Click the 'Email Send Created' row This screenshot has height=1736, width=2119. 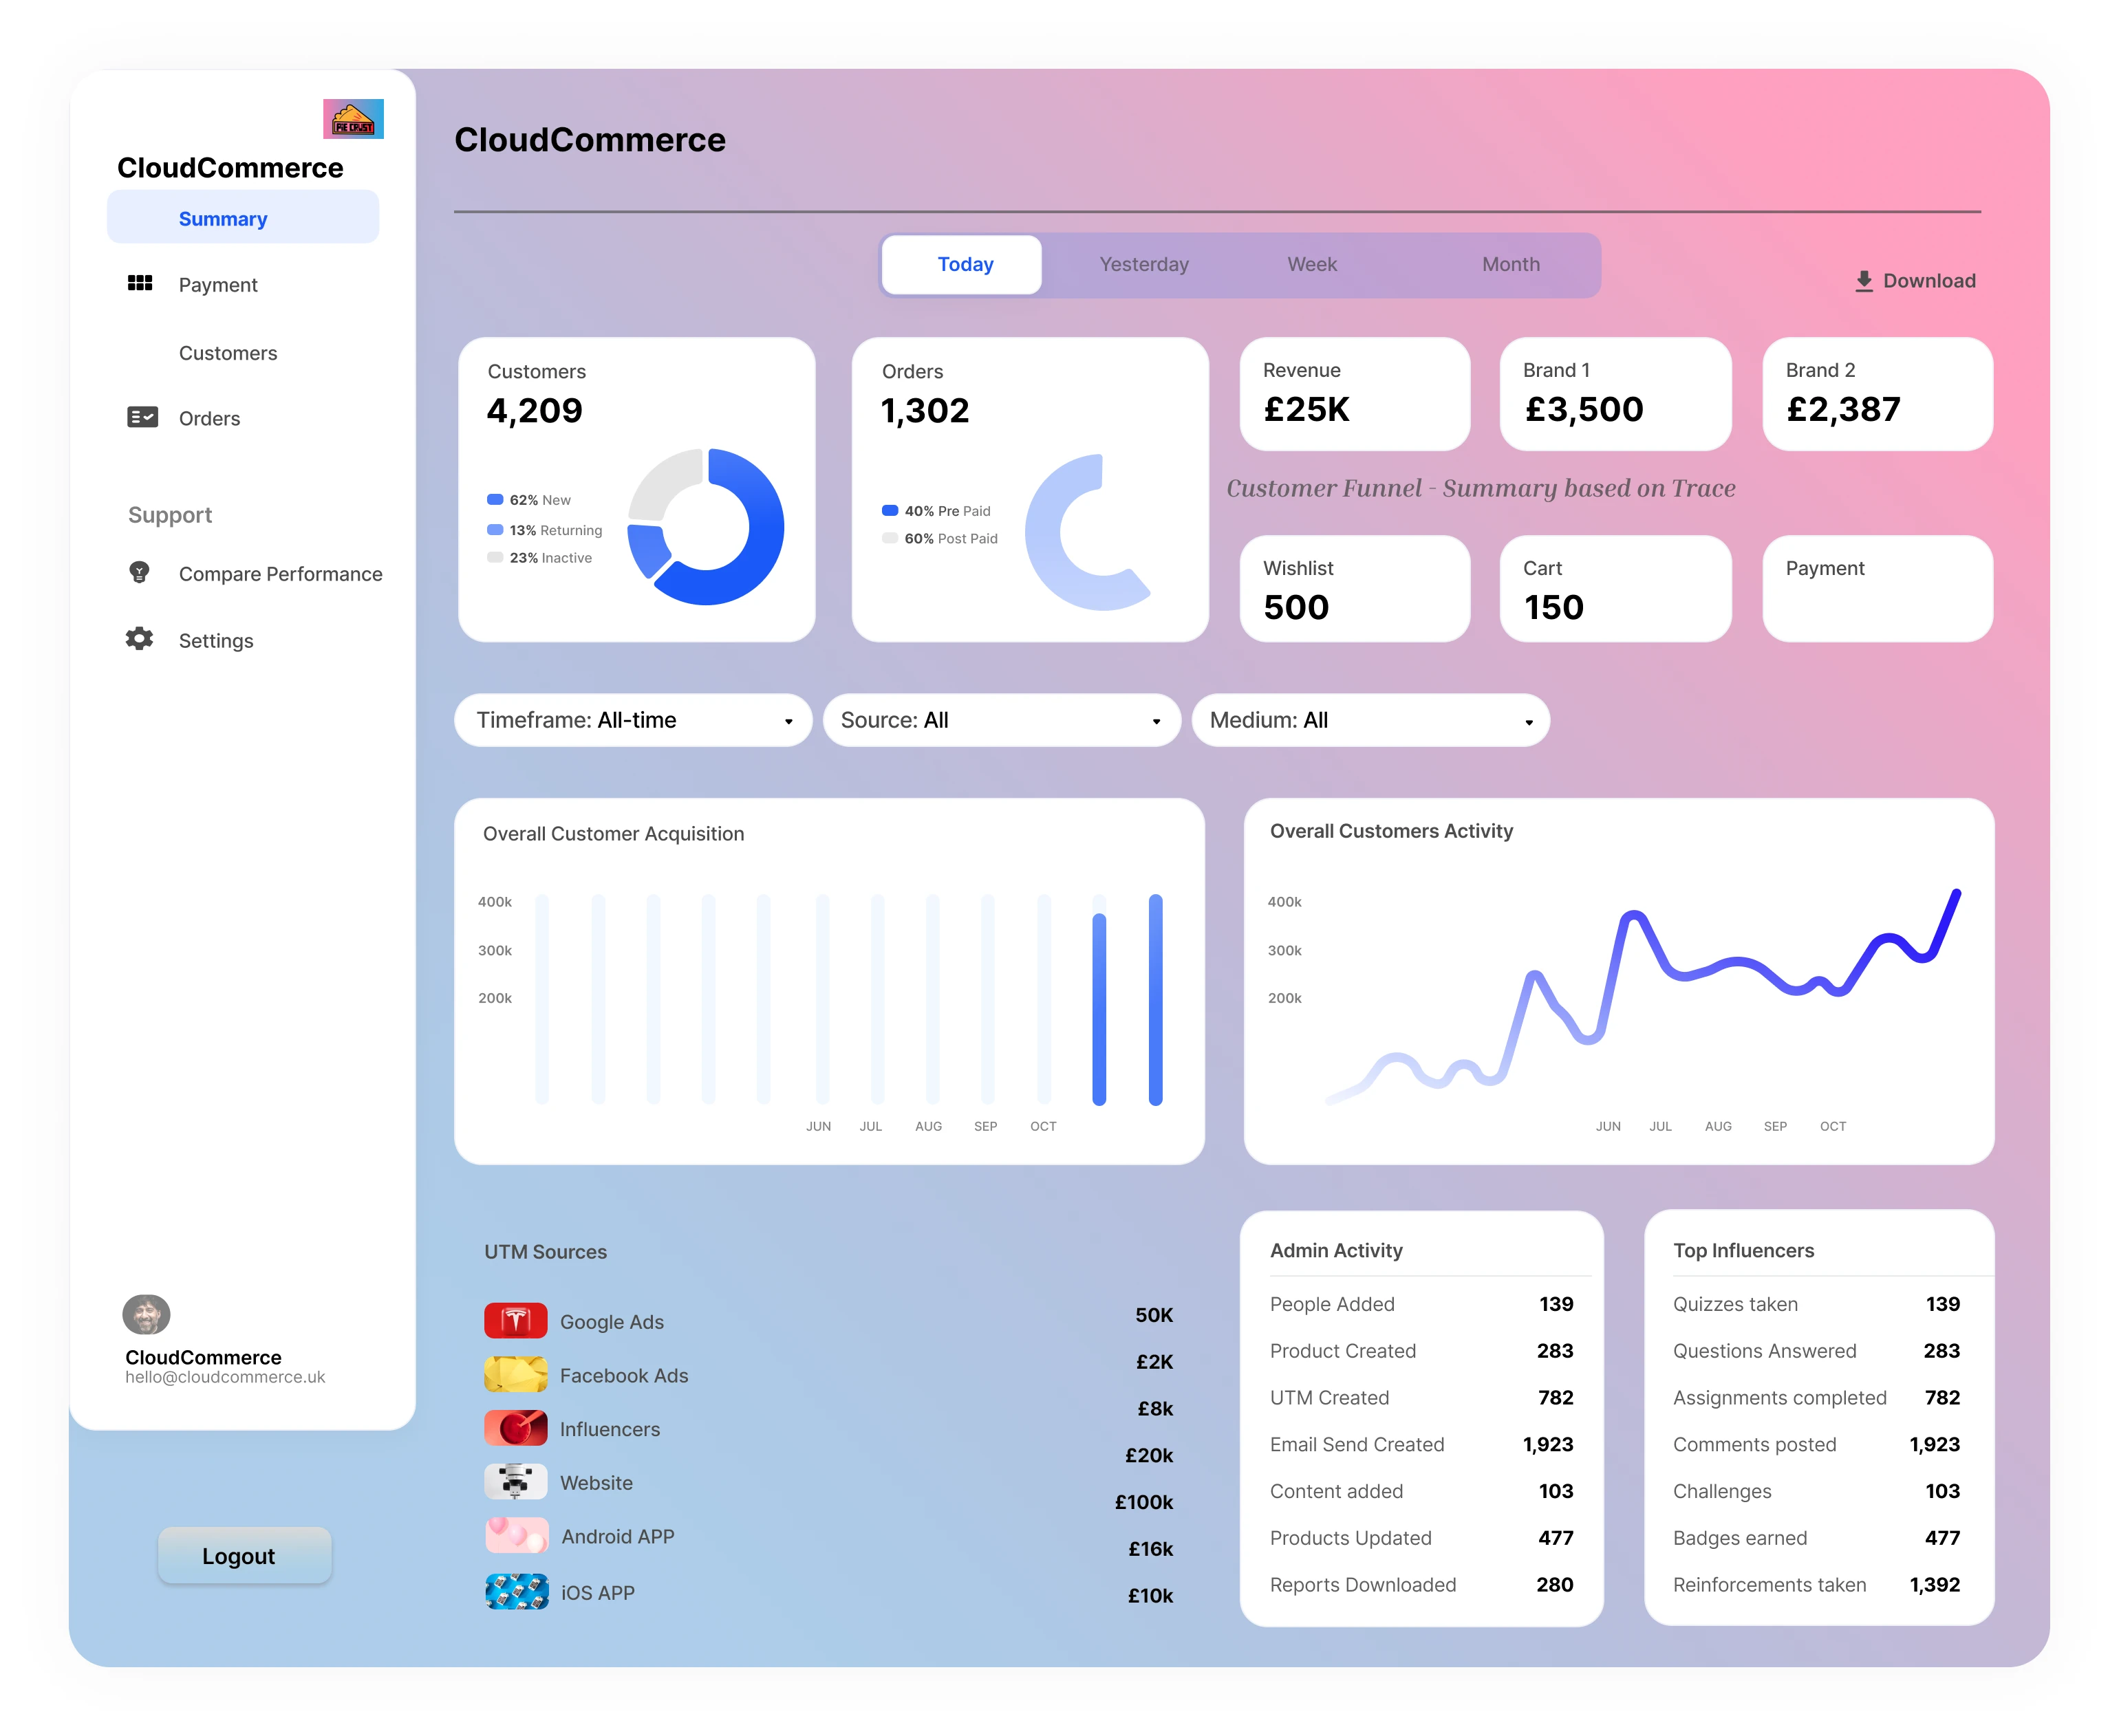(x=1421, y=1444)
